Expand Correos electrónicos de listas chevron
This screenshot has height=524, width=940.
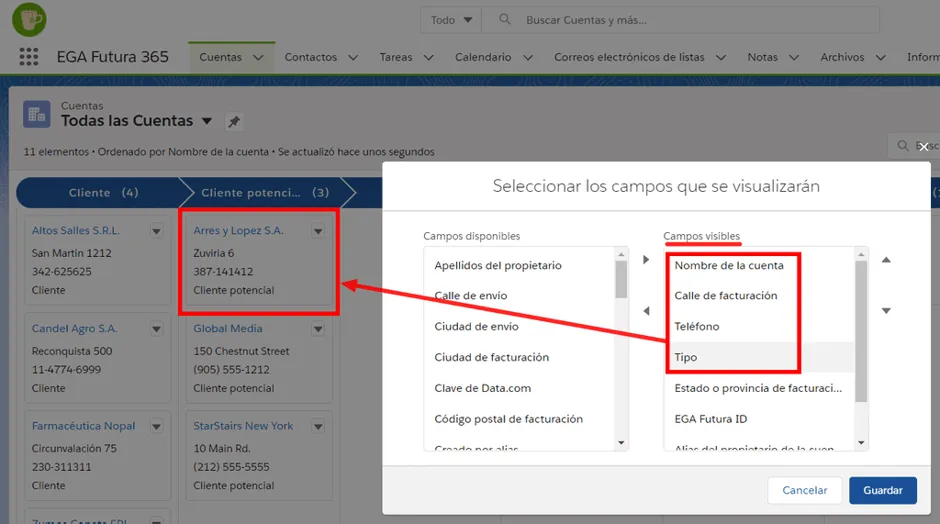tap(721, 58)
